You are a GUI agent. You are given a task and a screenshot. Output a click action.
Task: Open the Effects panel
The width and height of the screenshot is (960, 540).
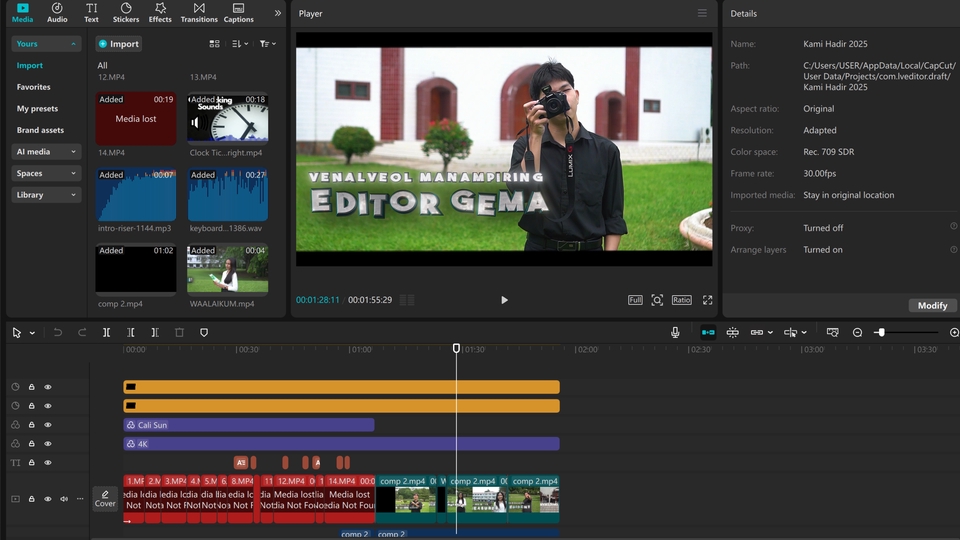point(160,12)
